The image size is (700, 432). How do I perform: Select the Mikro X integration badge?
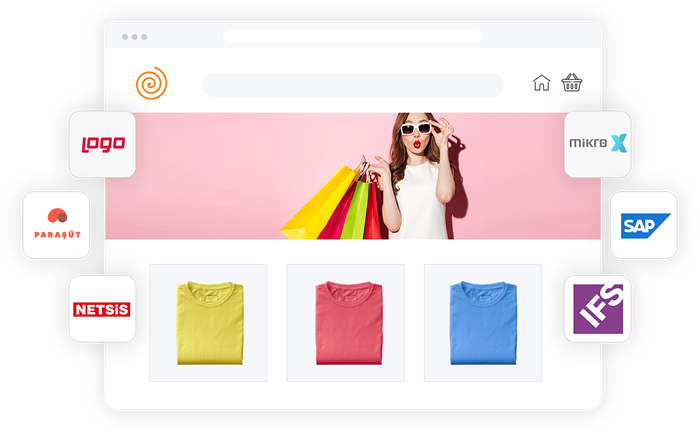pos(598,144)
